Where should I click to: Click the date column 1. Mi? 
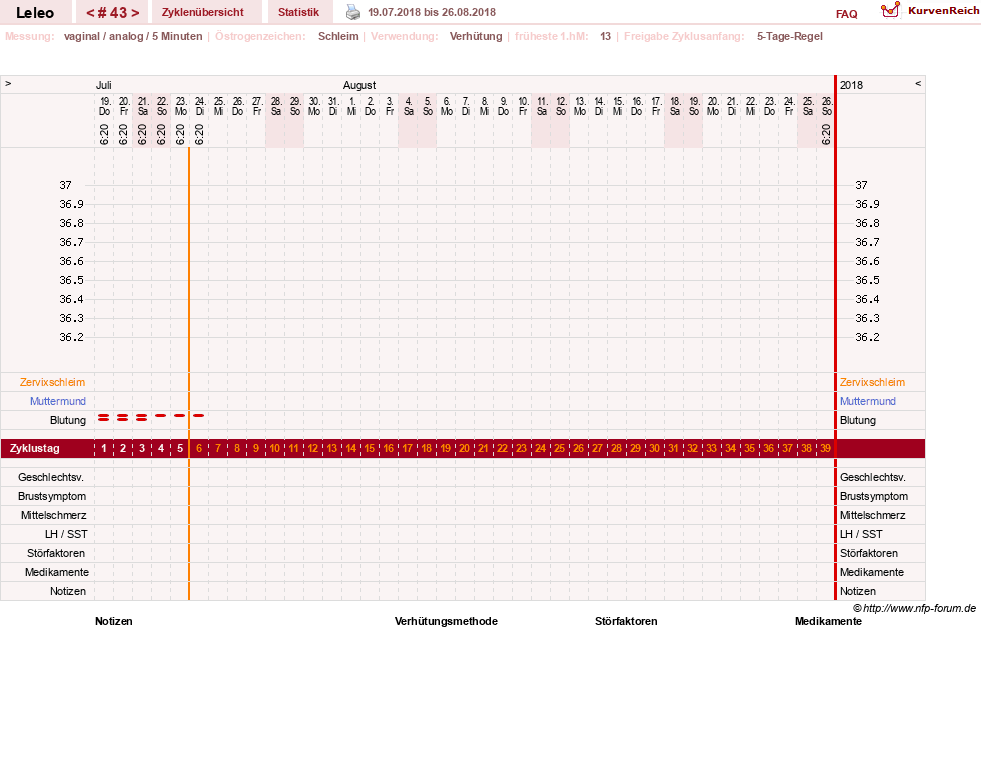click(x=352, y=106)
